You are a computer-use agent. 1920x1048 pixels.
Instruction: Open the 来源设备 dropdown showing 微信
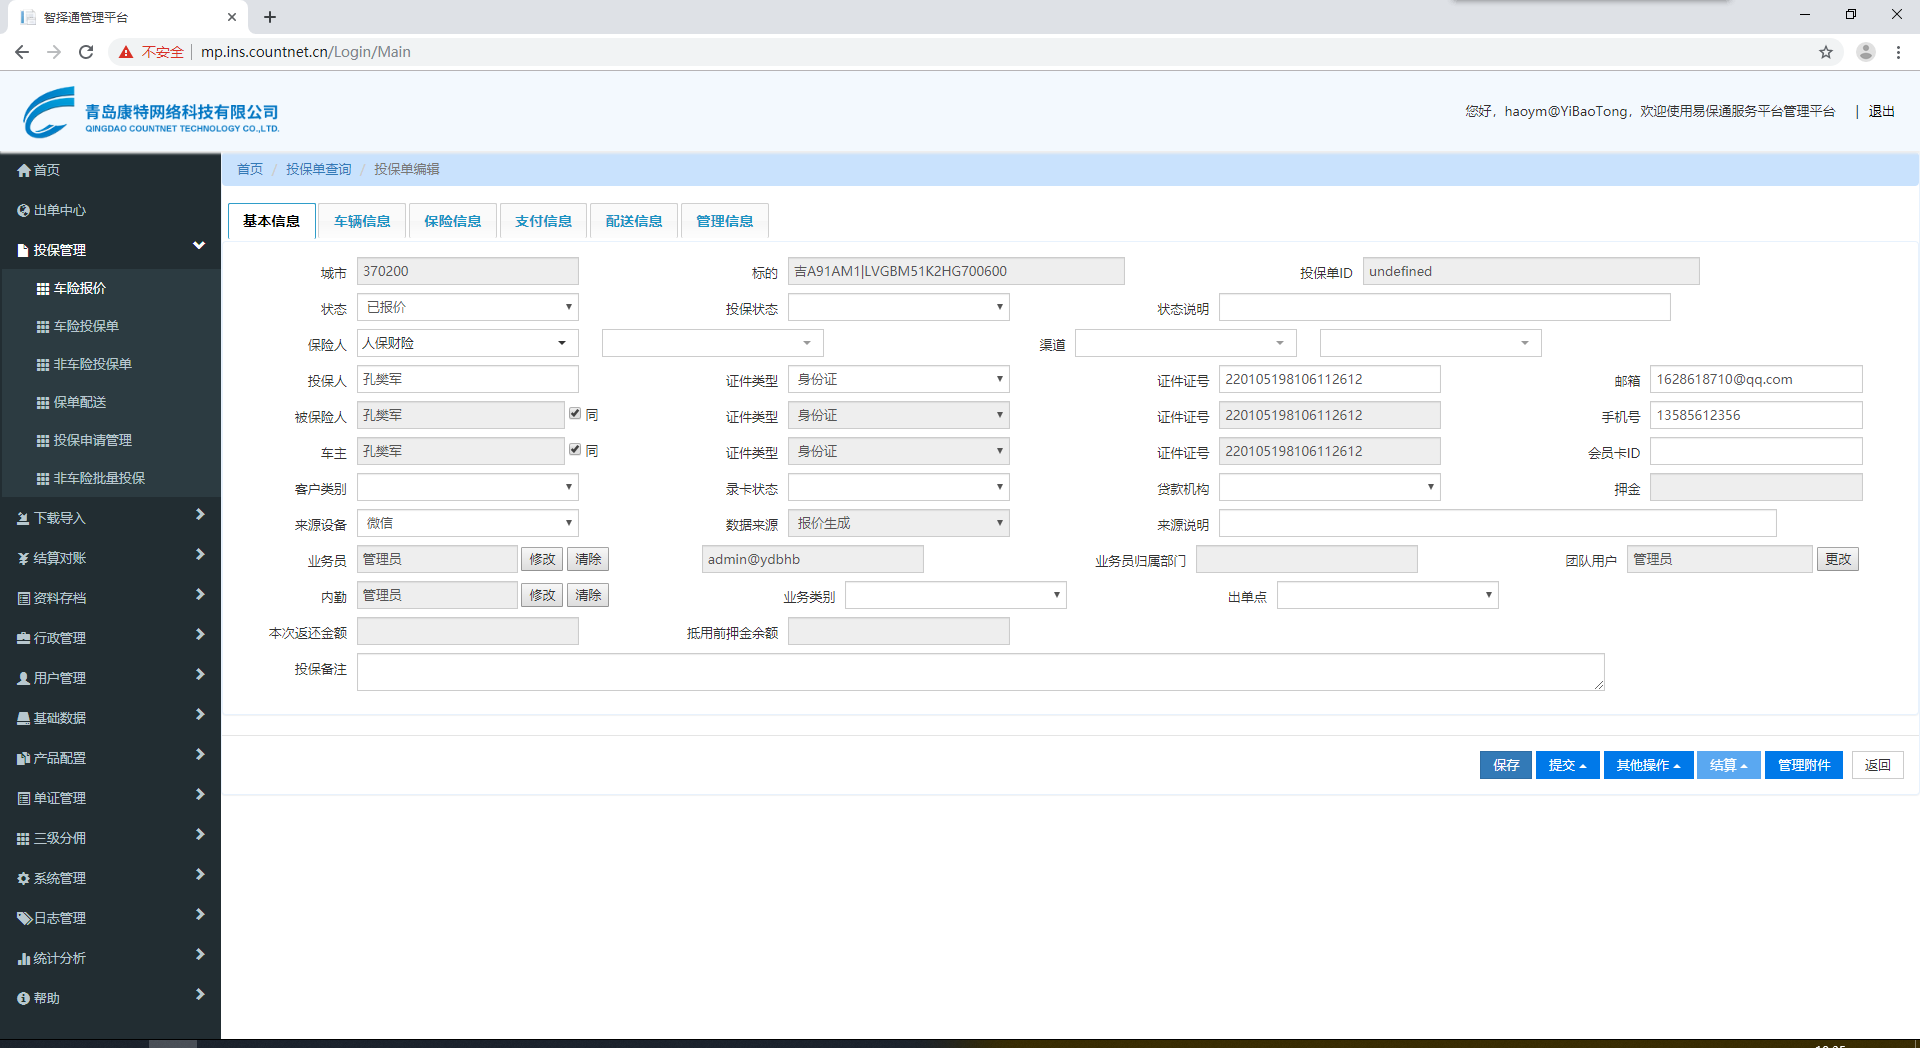point(467,523)
